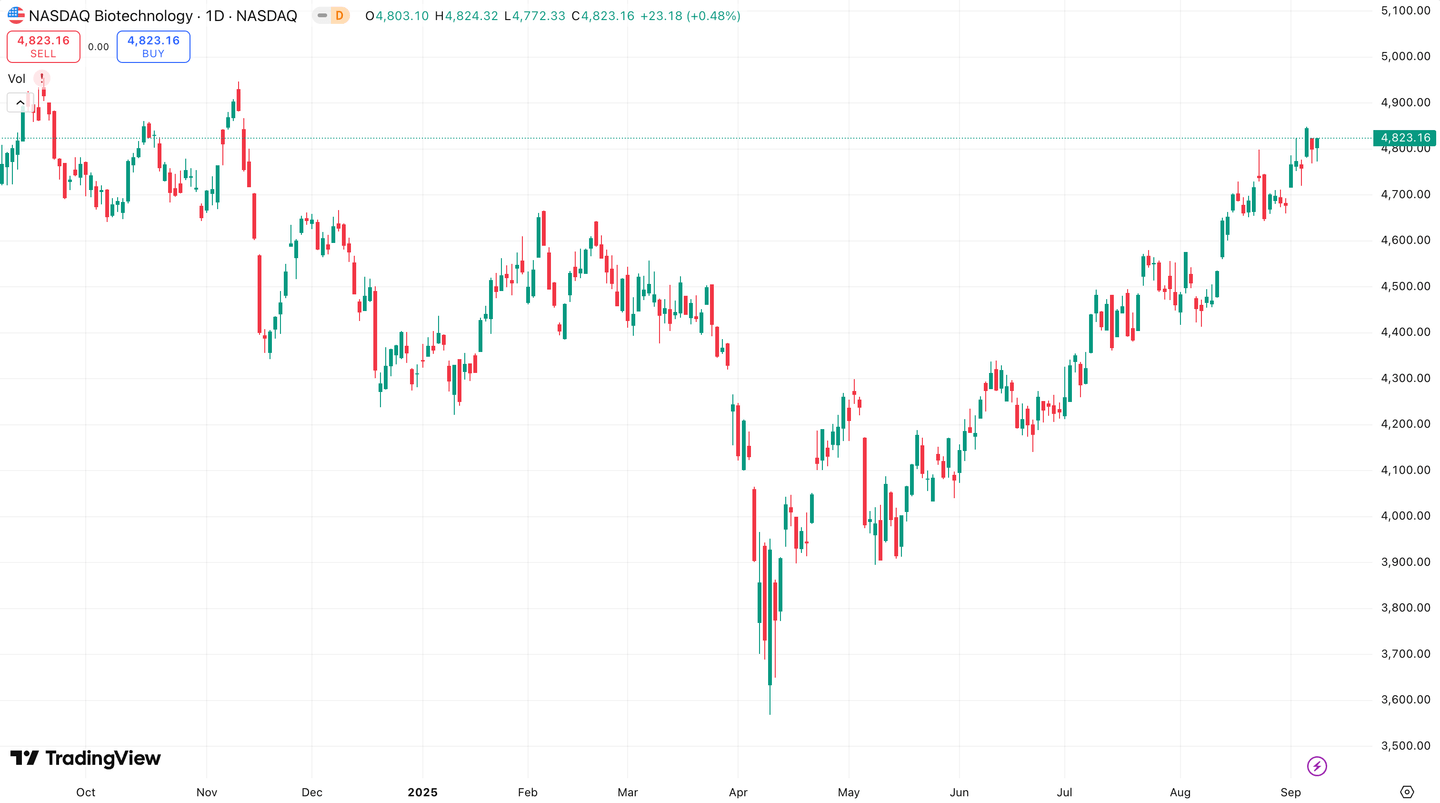This screenshot has height=803, width=1440.
Task: Open the US flag symbol icon
Action: 14,15
